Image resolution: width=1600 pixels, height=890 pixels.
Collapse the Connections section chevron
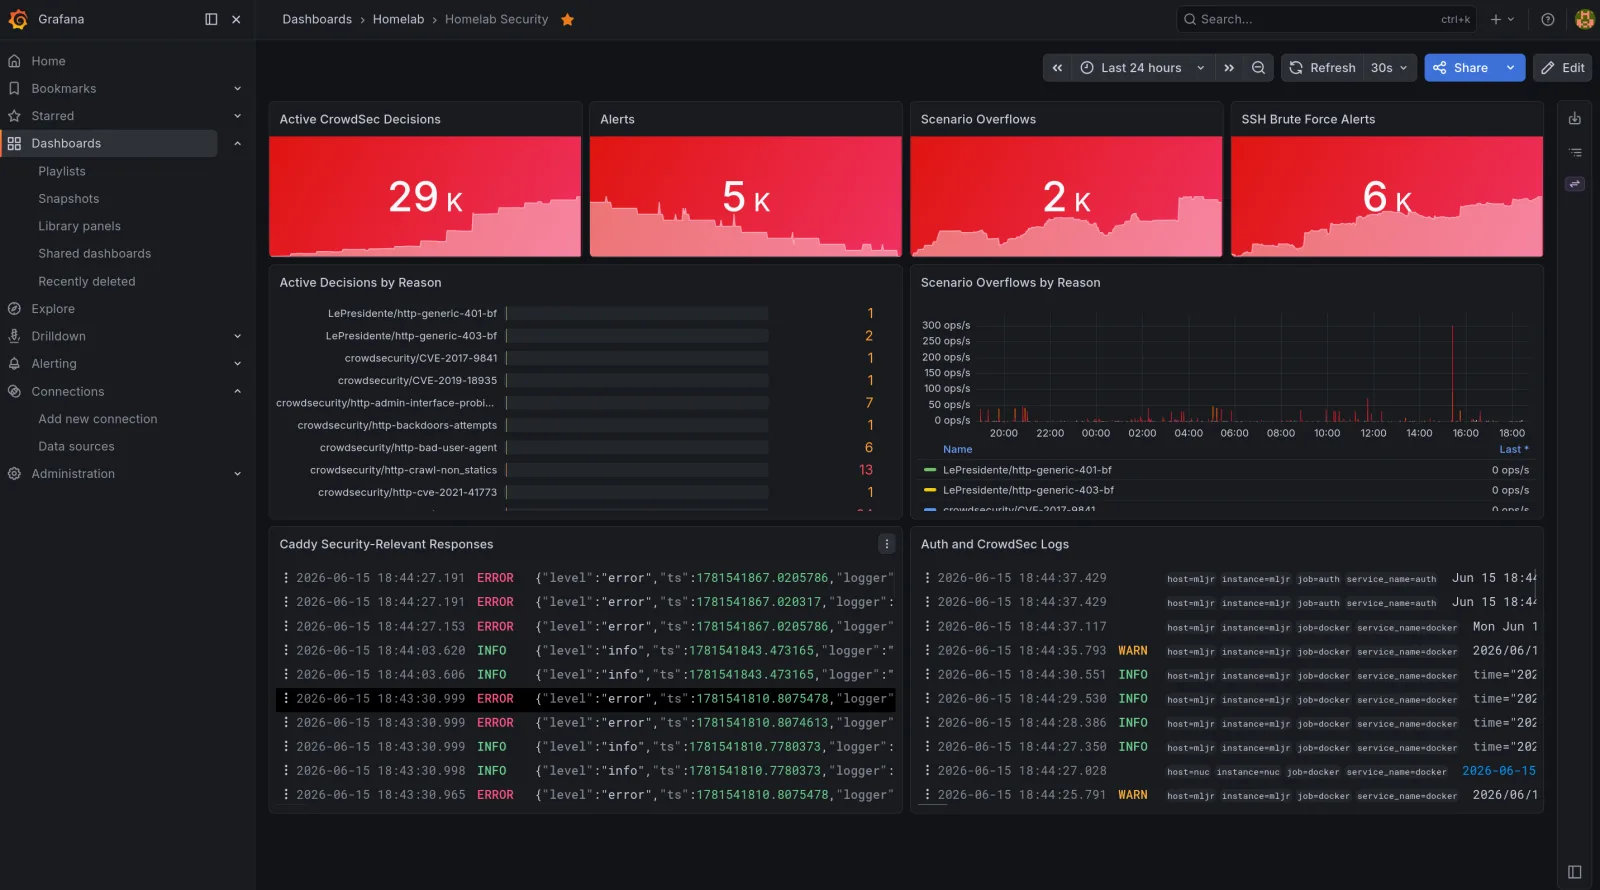pyautogui.click(x=237, y=391)
